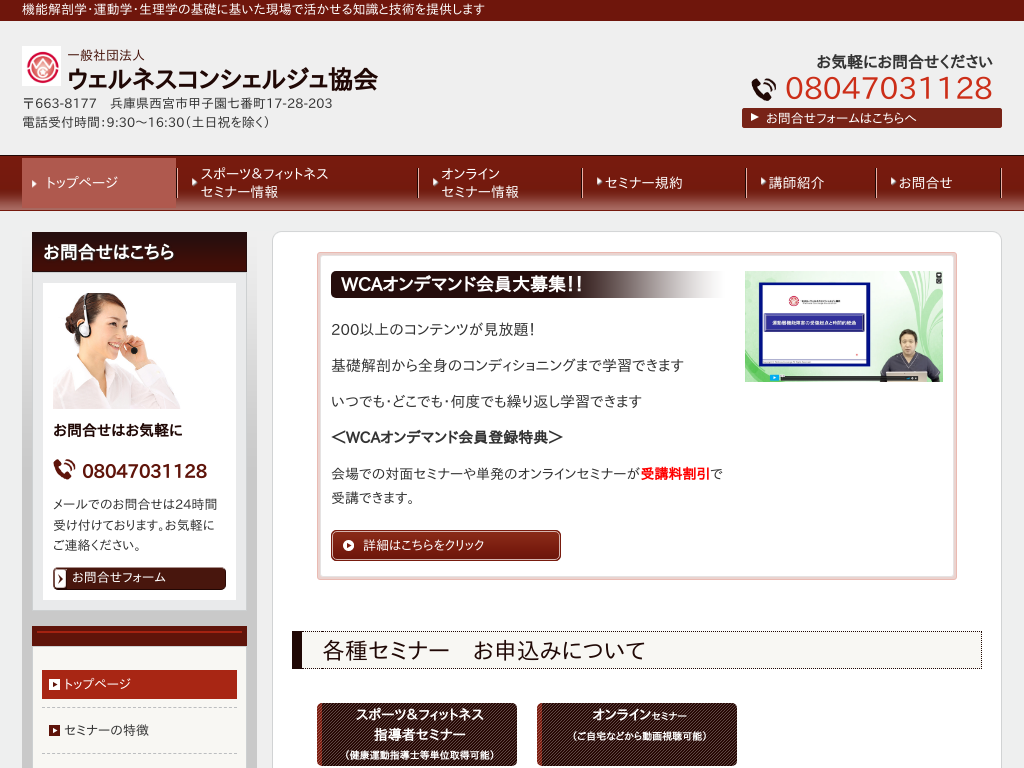Open the トップページ navigation tab
The width and height of the screenshot is (1024, 768).
point(99,183)
